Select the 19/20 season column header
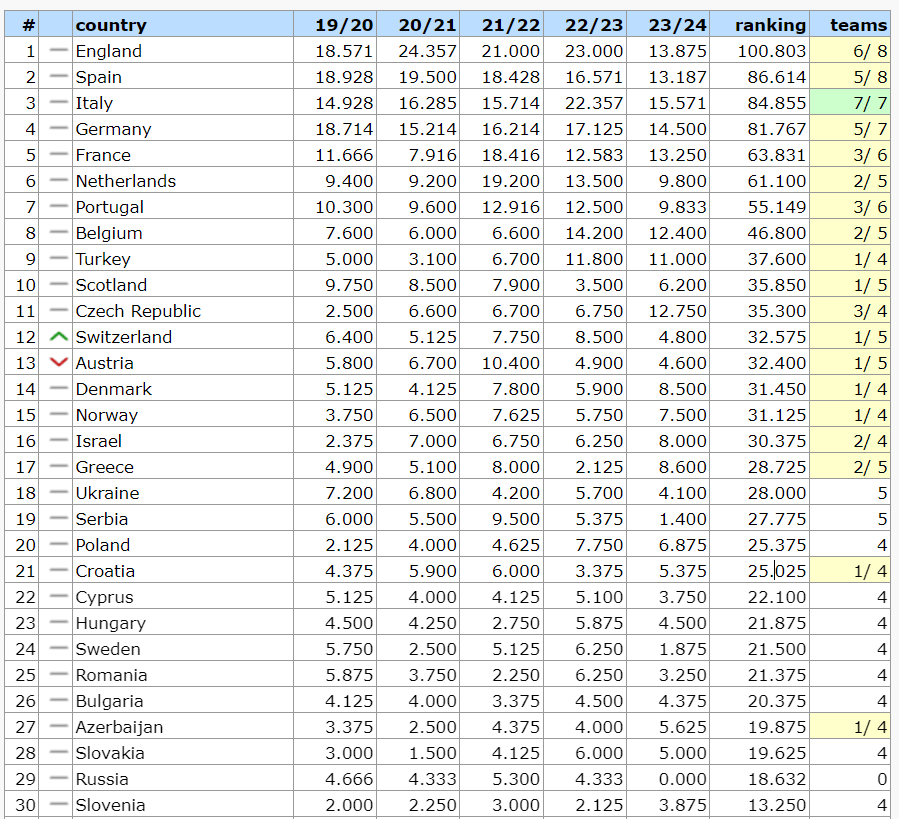Screen dimensions: 899x819 pyautogui.click(x=344, y=25)
